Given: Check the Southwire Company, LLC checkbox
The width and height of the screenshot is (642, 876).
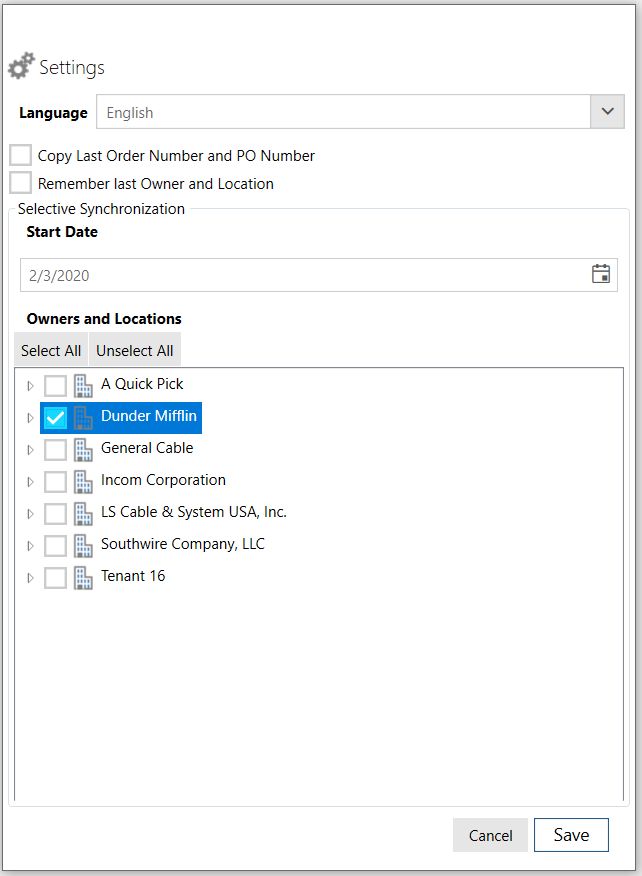Looking at the screenshot, I should click(x=55, y=546).
